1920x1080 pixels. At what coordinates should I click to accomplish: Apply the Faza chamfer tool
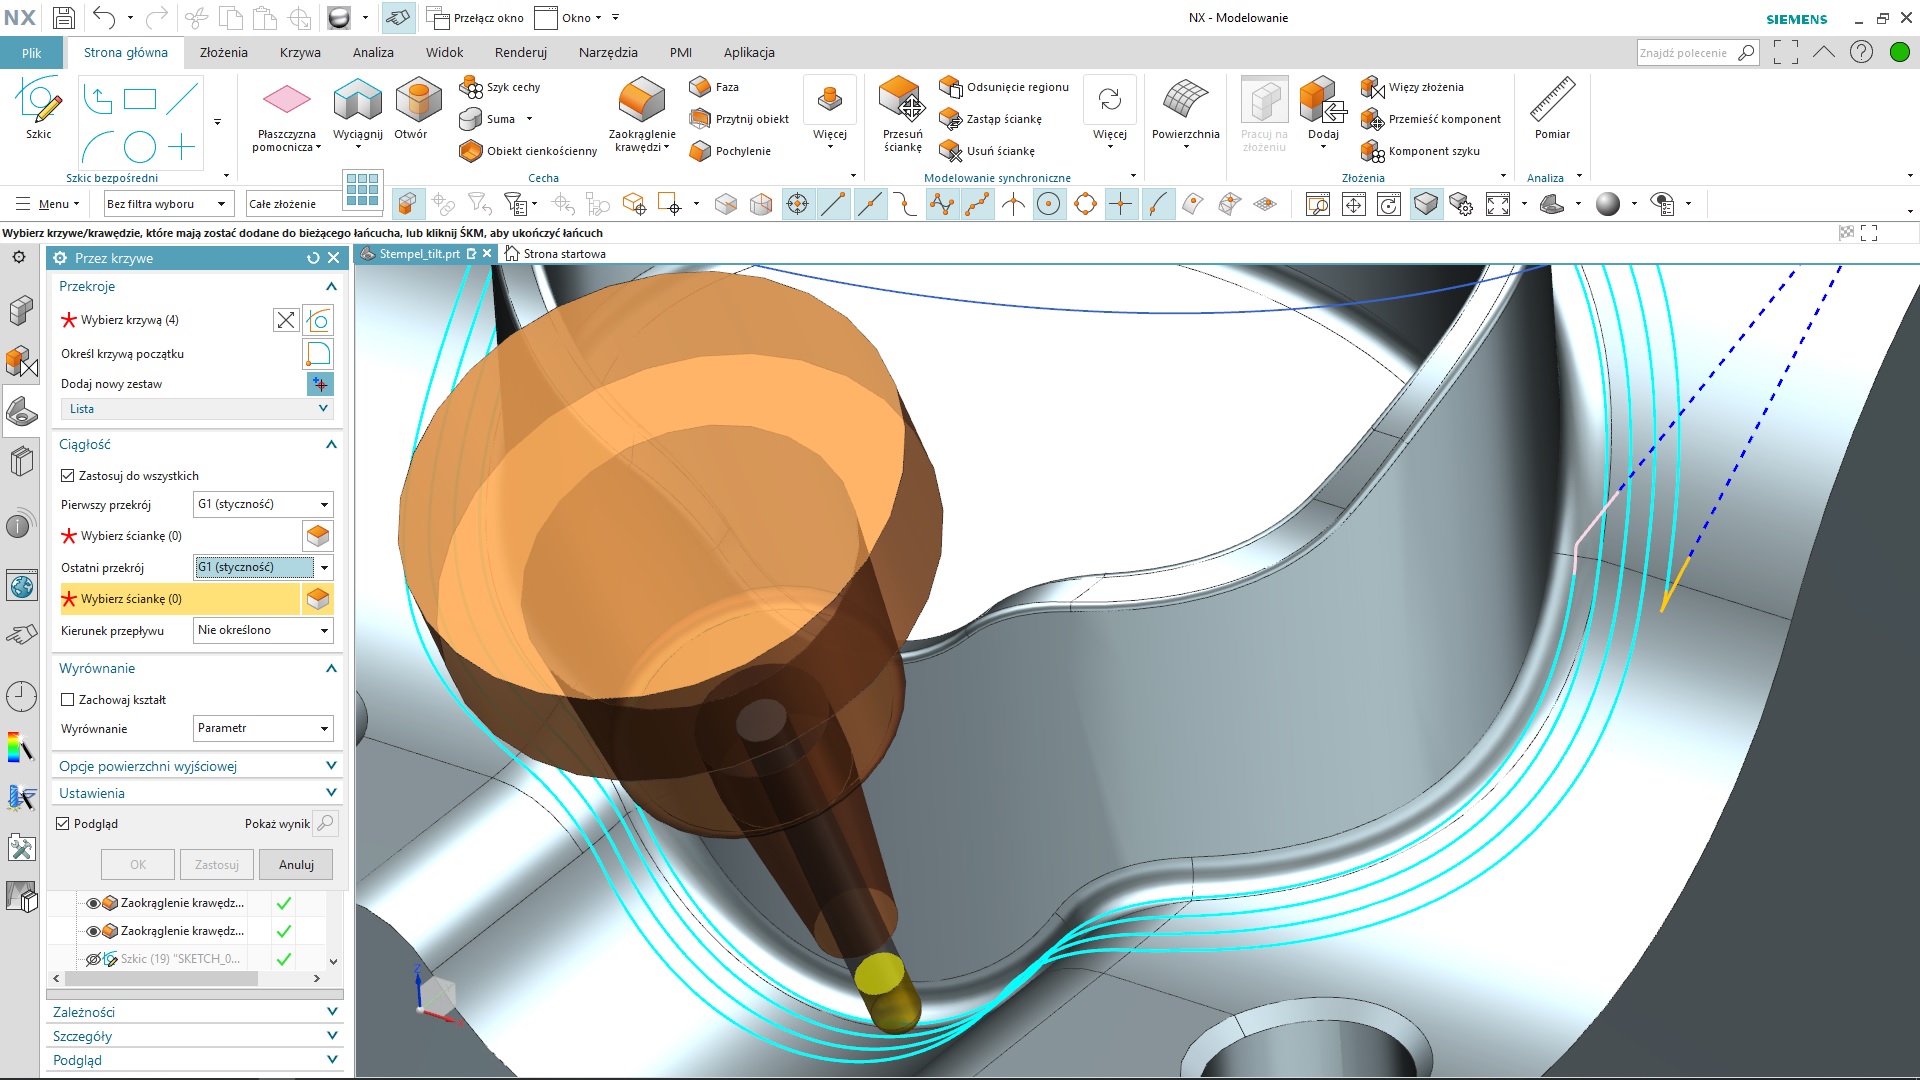[x=714, y=87]
